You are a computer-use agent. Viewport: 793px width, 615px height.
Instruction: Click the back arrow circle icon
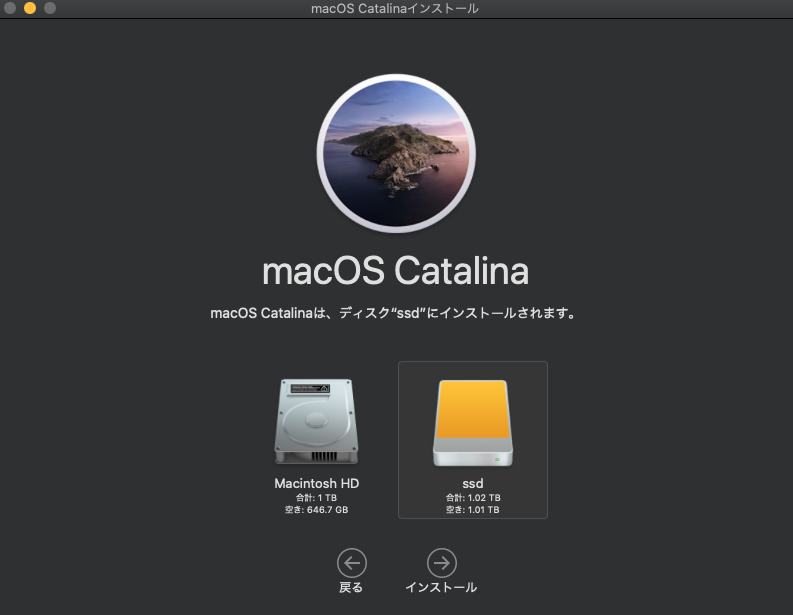tap(352, 562)
